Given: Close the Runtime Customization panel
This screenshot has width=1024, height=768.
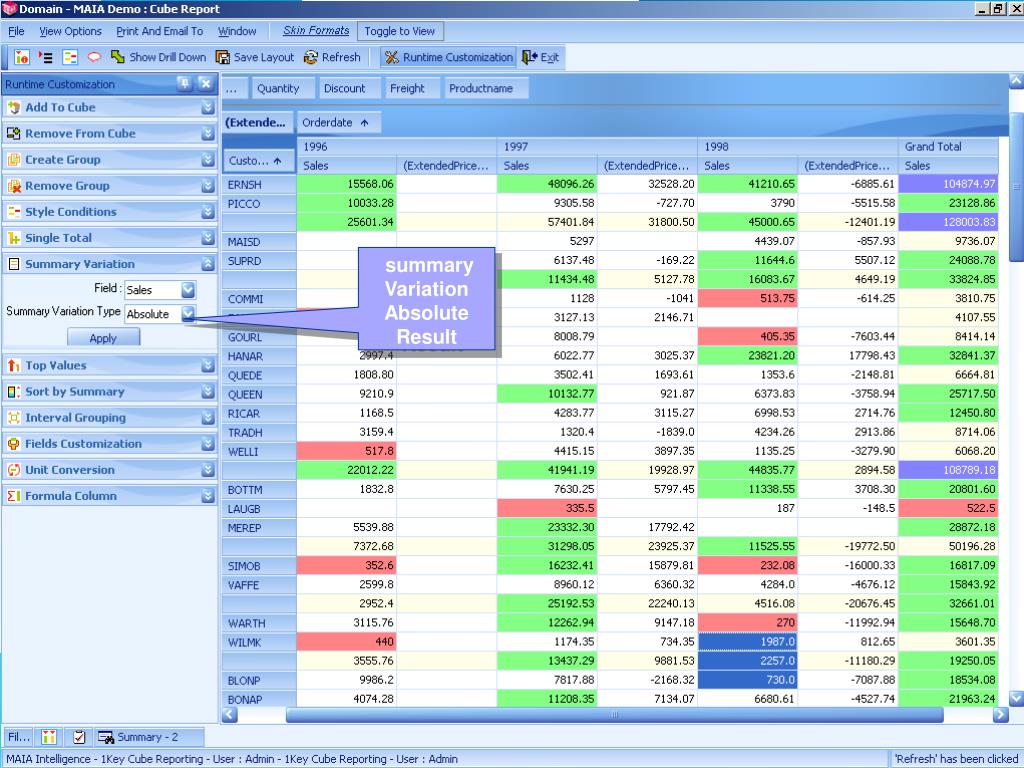Looking at the screenshot, I should [204, 84].
